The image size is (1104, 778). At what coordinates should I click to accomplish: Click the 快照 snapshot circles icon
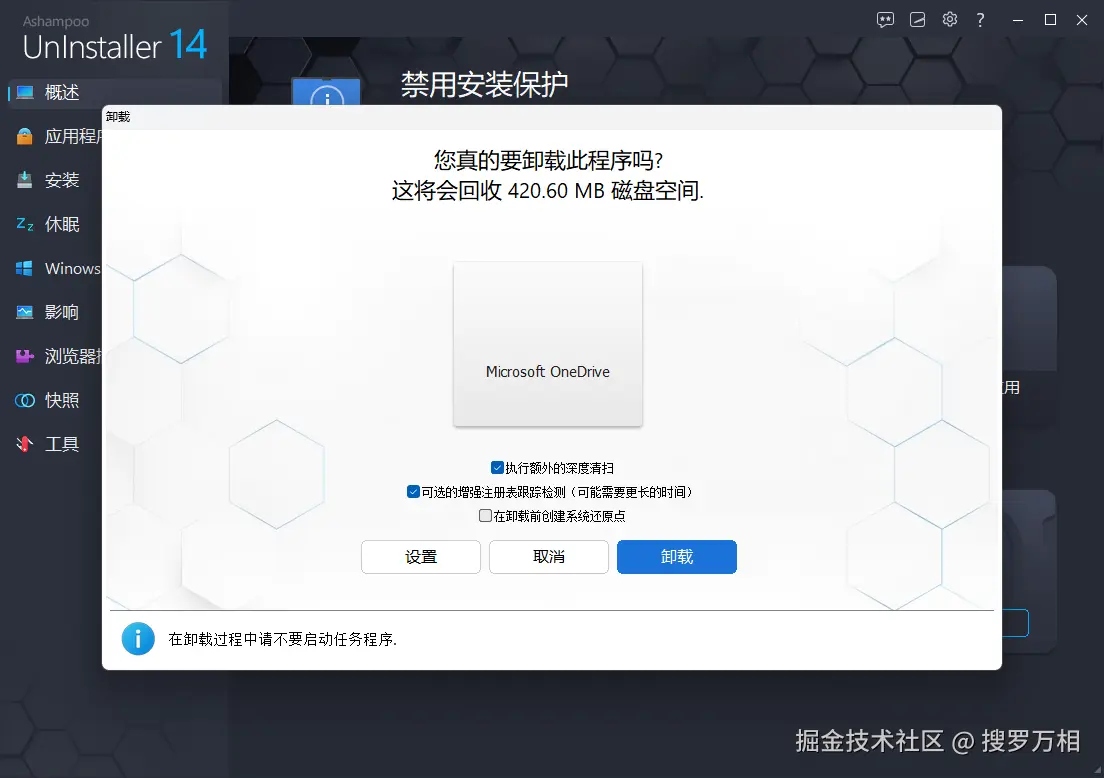point(25,400)
